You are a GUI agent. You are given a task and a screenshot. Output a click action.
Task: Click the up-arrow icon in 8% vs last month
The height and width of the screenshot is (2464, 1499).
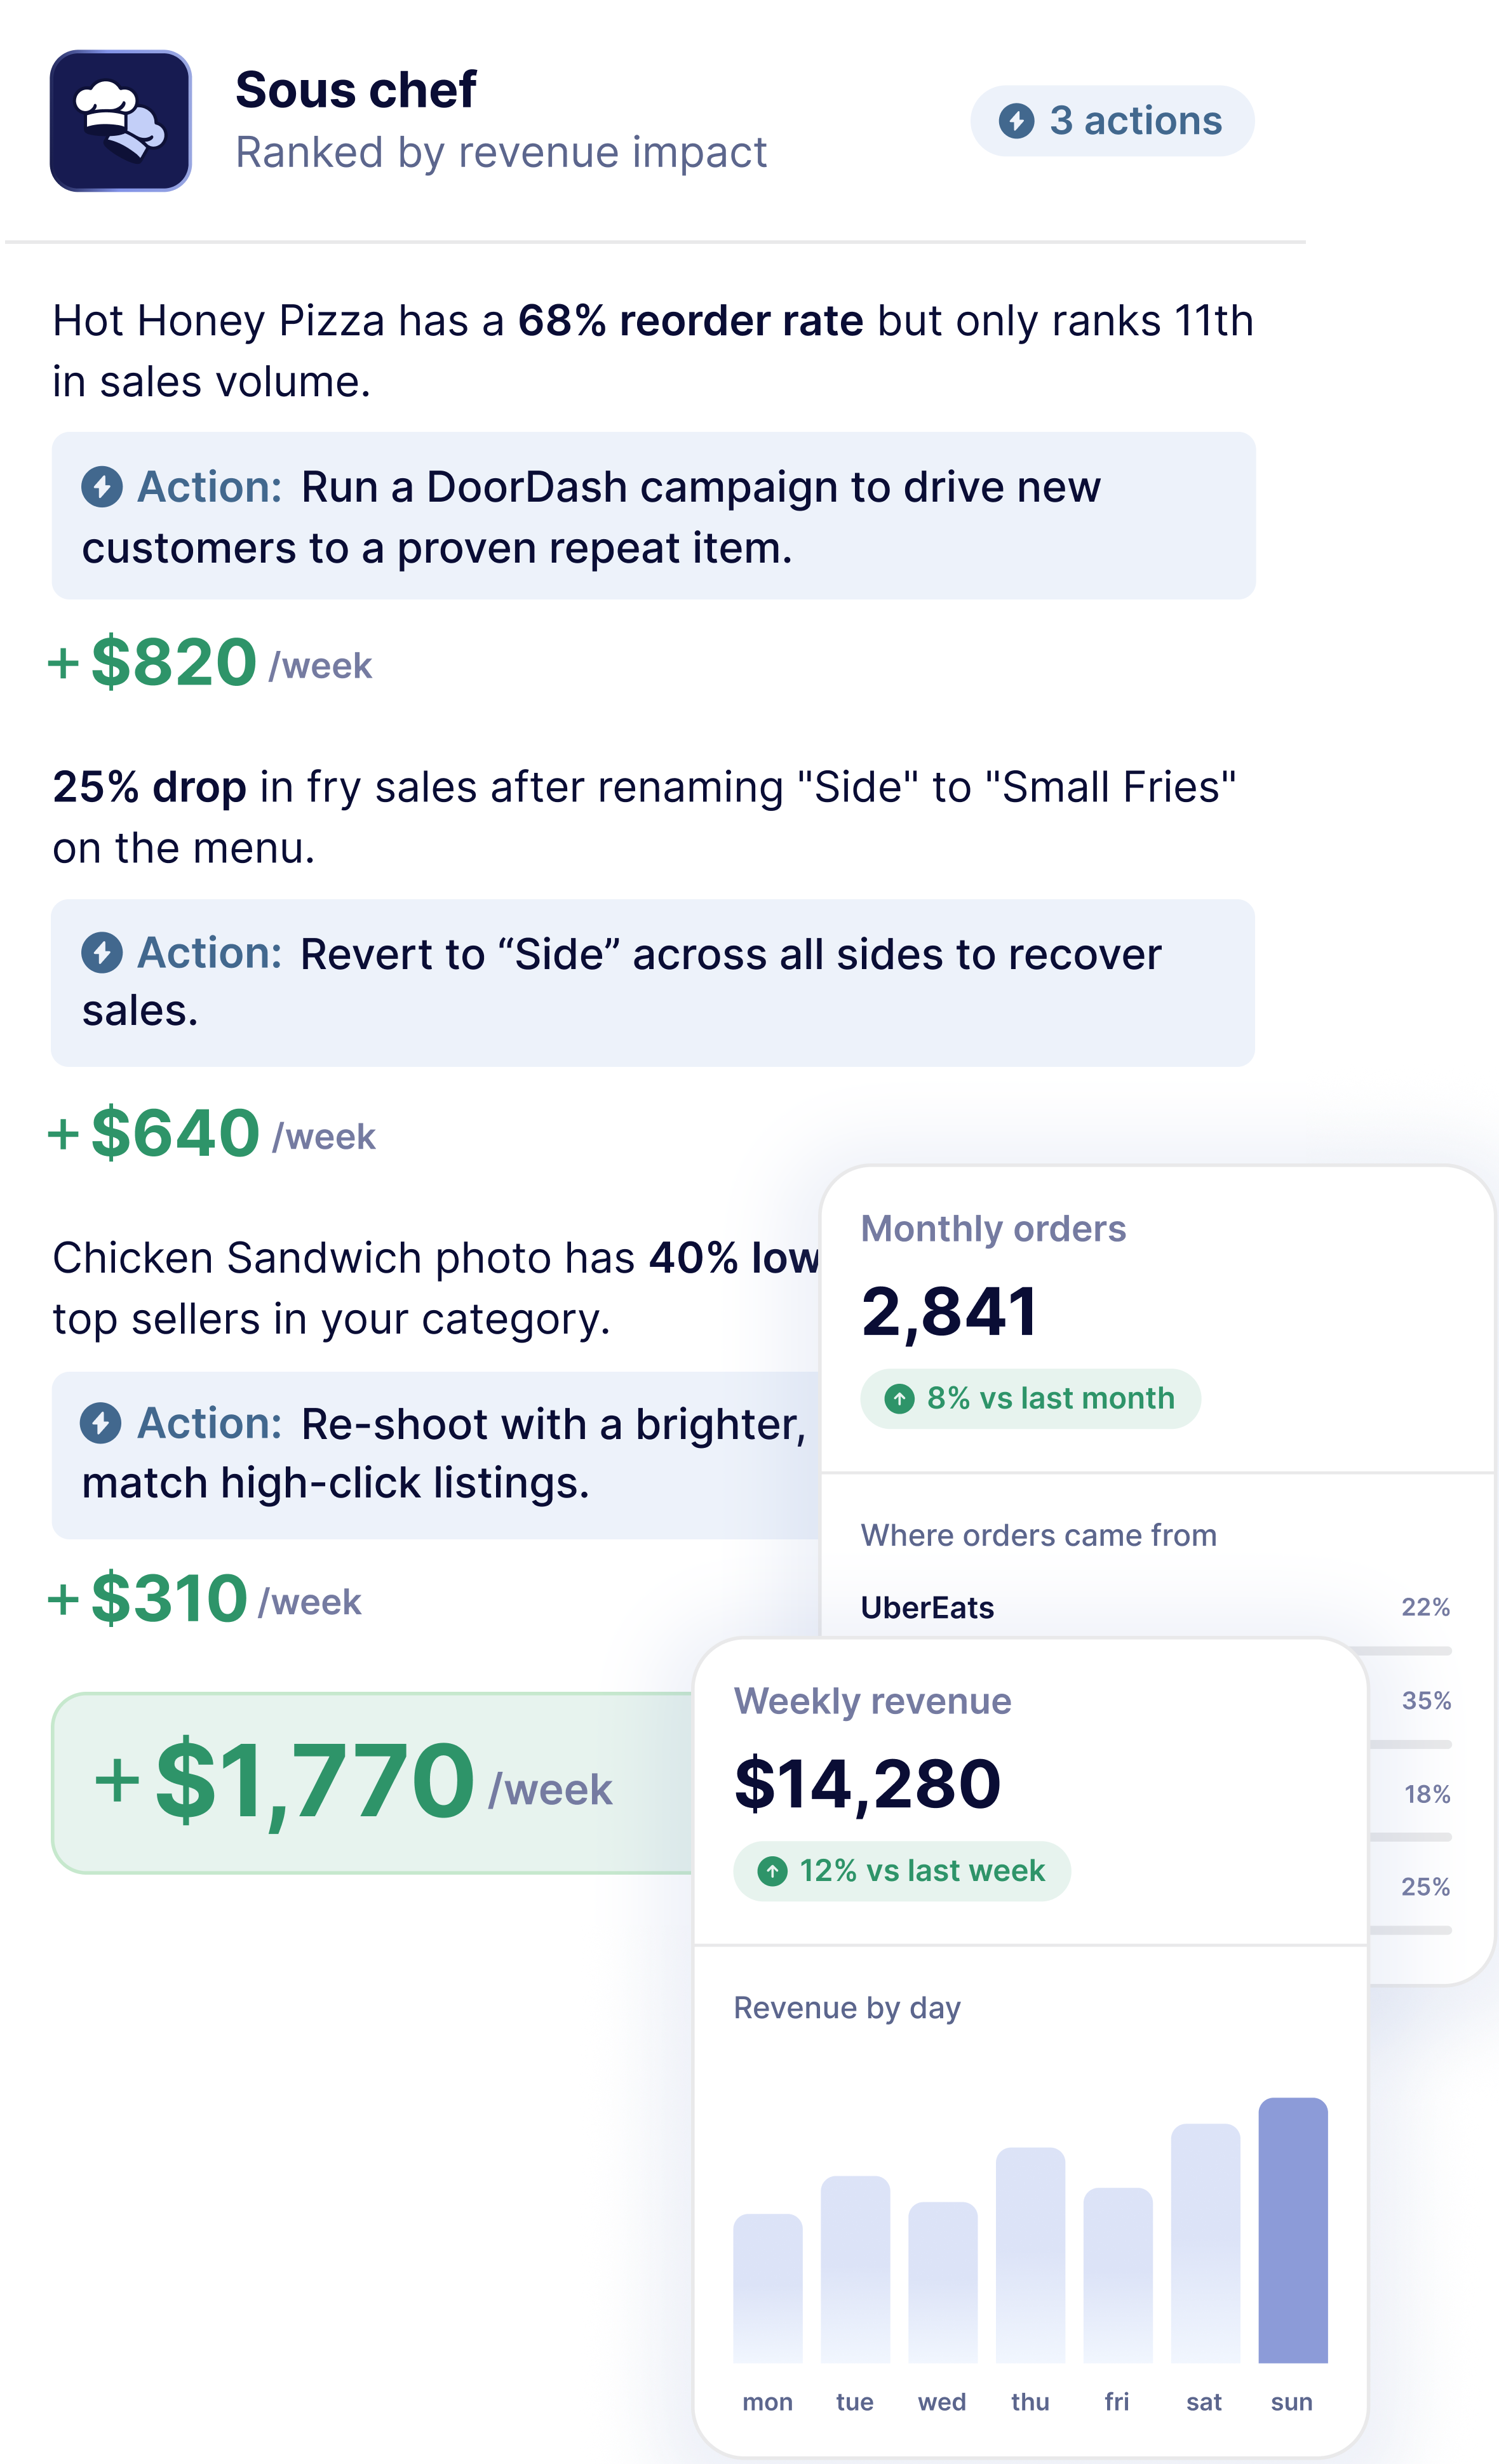[x=899, y=1398]
